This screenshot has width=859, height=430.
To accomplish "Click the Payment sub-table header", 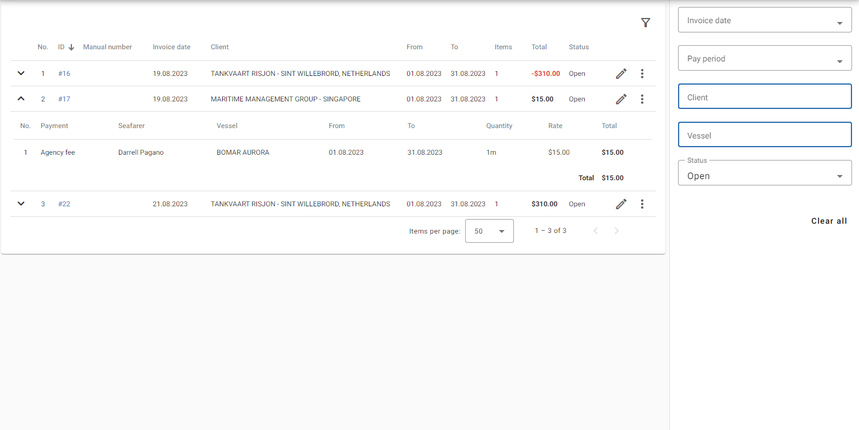I will click(x=54, y=126).
